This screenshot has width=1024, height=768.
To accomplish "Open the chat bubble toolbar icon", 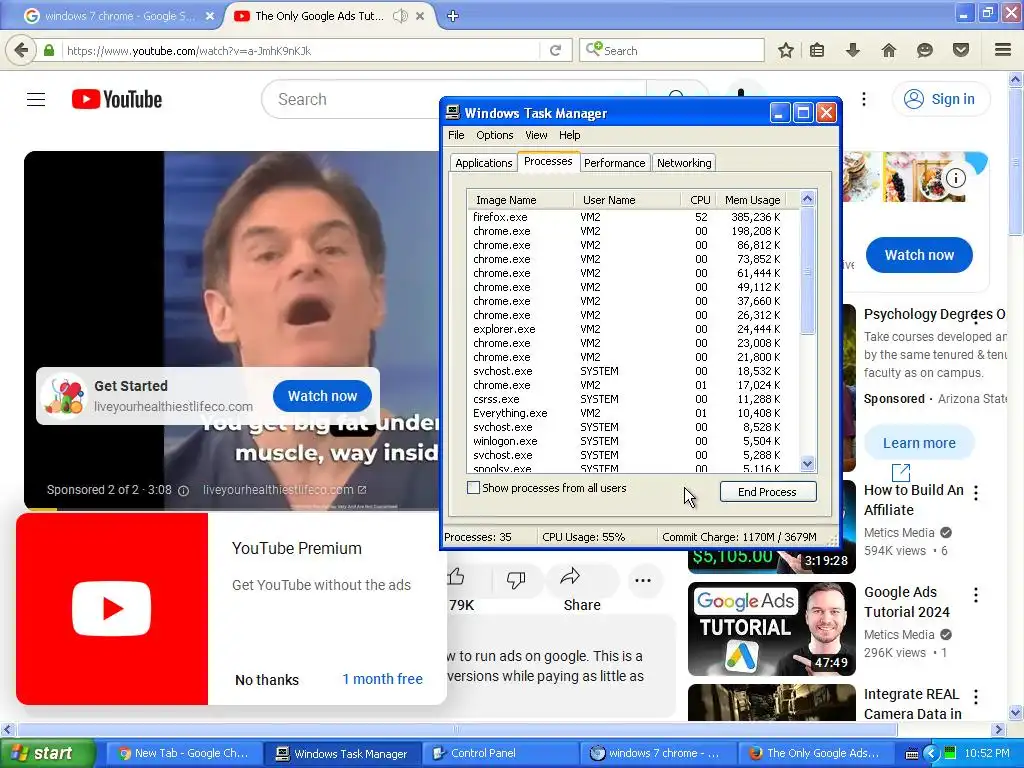I will [x=925, y=50].
